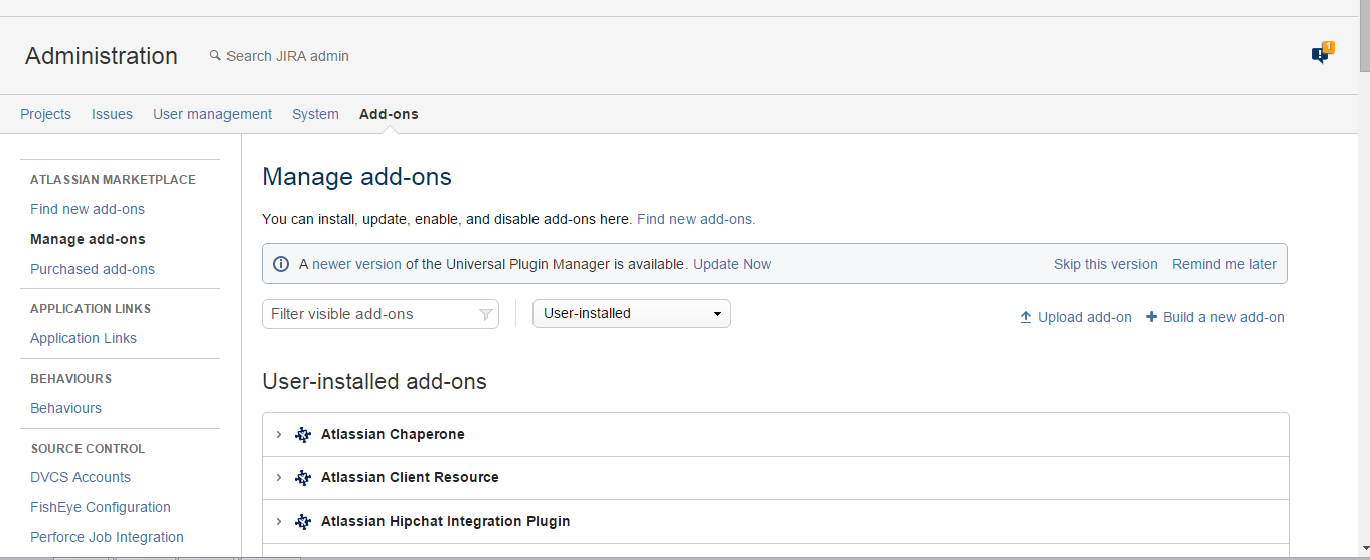
Task: Select Manage add-ons in sidebar
Action: pyautogui.click(x=87, y=239)
